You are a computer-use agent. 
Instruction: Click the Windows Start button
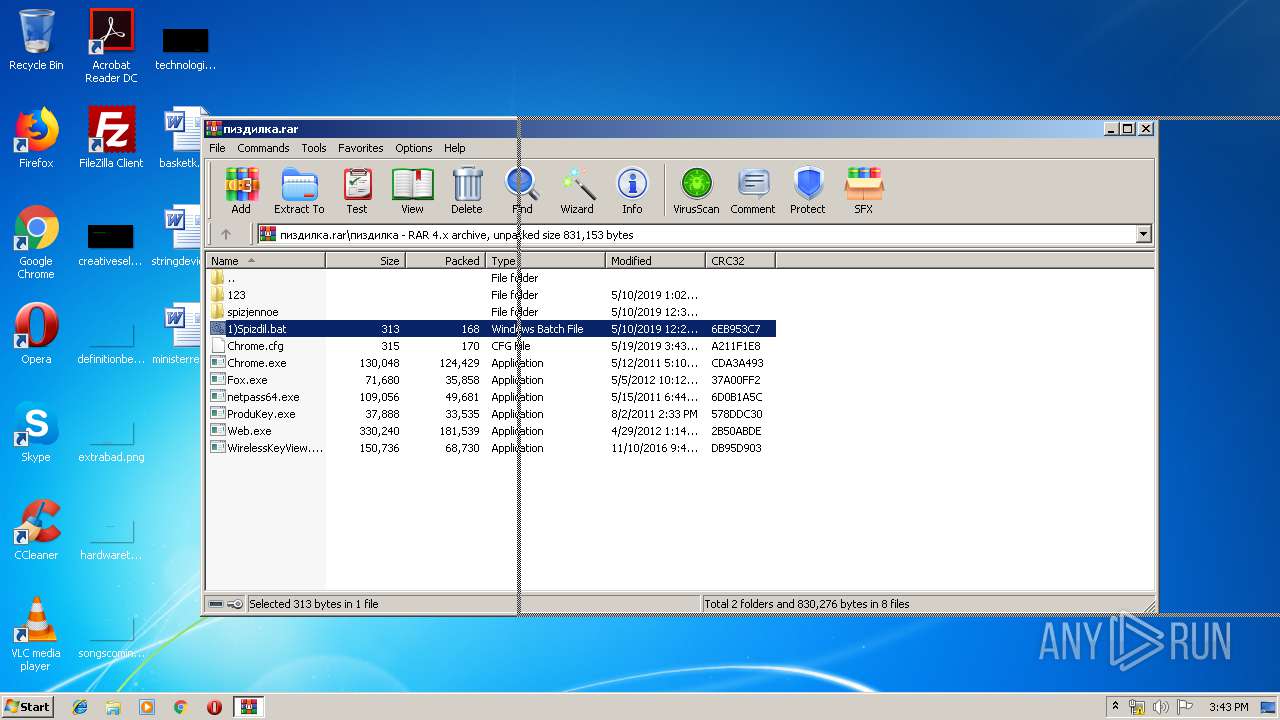(28, 707)
